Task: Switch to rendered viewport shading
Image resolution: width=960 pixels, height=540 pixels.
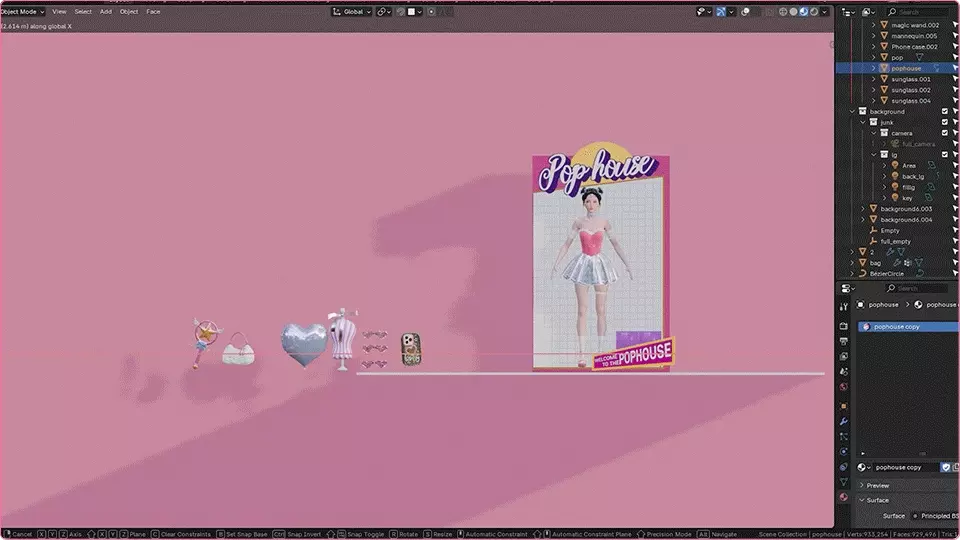Action: click(x=814, y=12)
